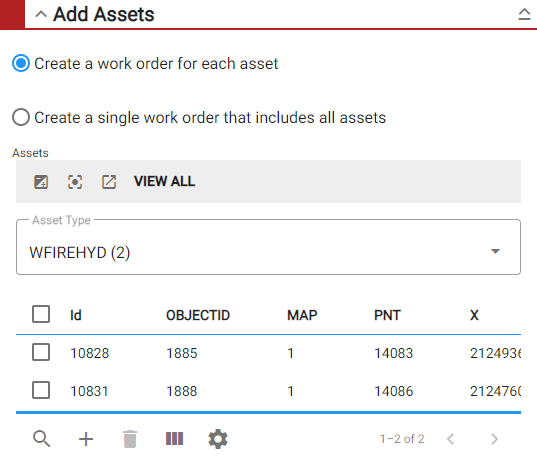Select Create a work order for each asset
Viewport: 537px width, 472px height.
point(21,63)
